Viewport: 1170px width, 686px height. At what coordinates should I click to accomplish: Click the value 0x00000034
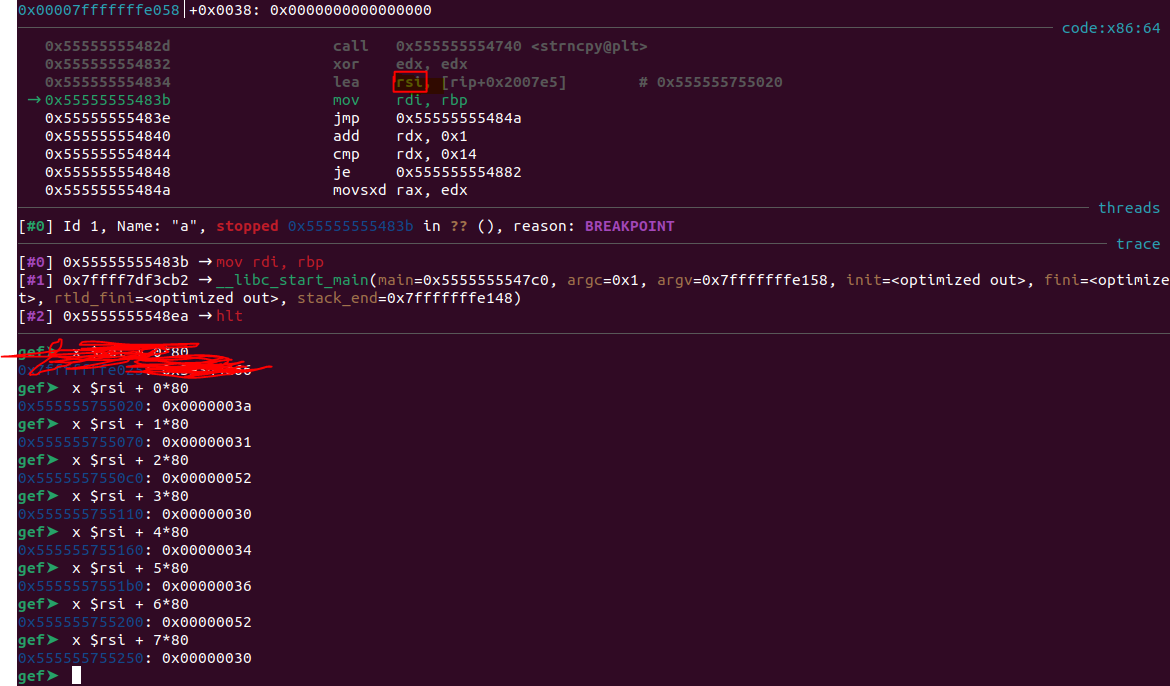(x=207, y=549)
